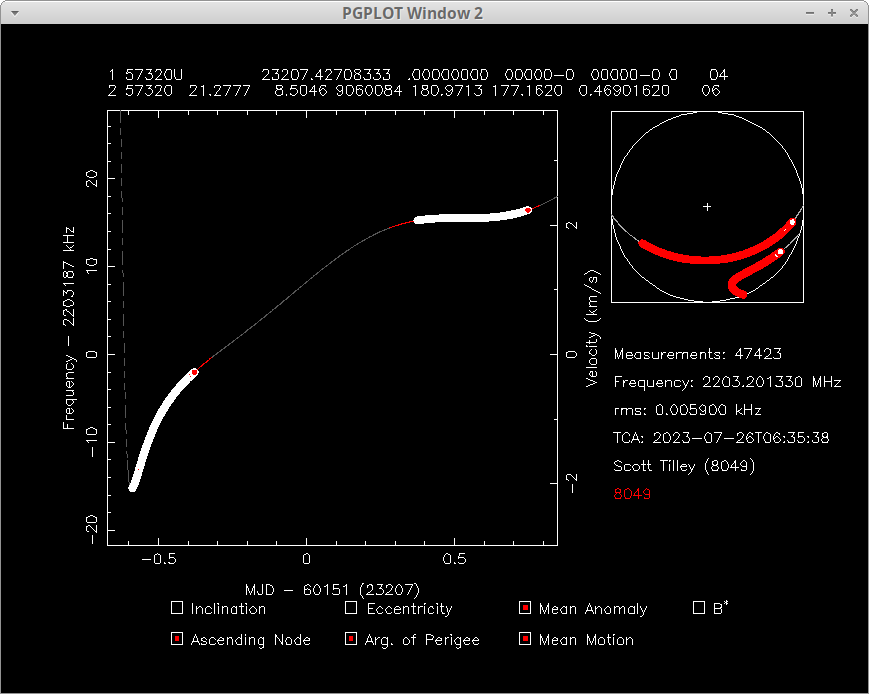This screenshot has width=869, height=694.
Task: Uncheck the Mean Motion checkbox
Action: coord(525,639)
